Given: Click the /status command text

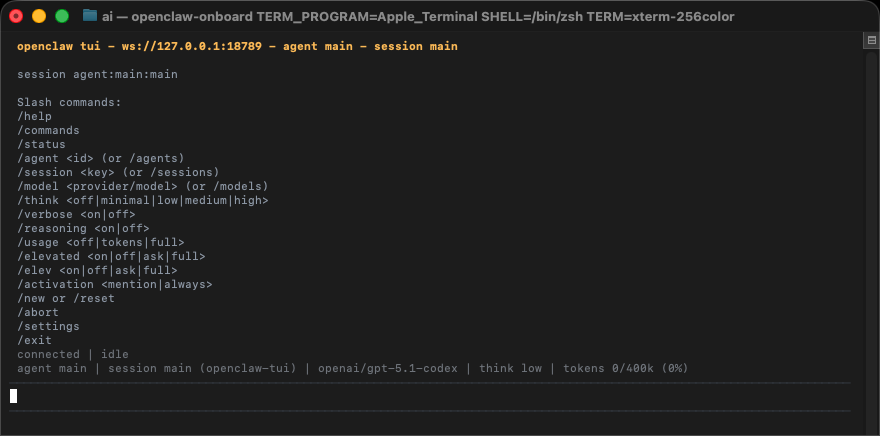Looking at the screenshot, I should pyautogui.click(x=41, y=144).
